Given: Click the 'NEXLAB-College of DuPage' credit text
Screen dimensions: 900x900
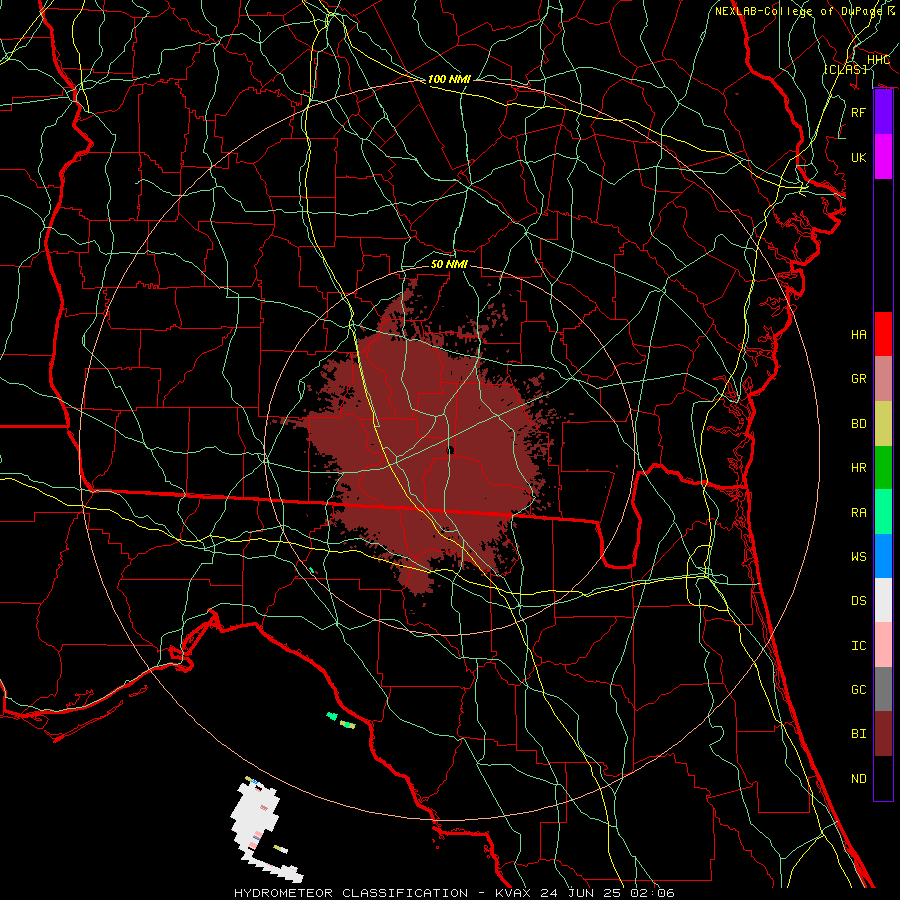Looking at the screenshot, I should 801,11.
